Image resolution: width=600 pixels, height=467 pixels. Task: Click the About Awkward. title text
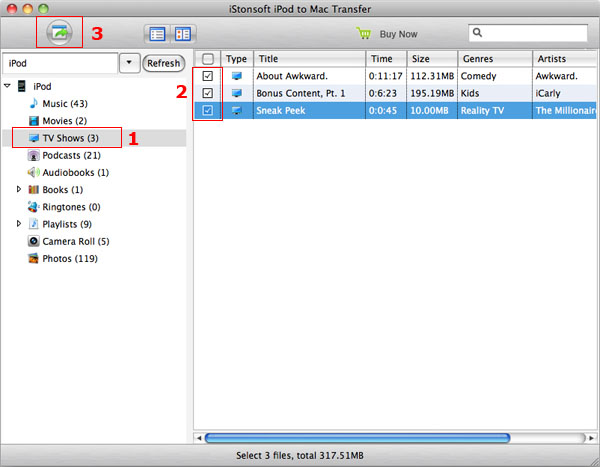pyautogui.click(x=292, y=76)
